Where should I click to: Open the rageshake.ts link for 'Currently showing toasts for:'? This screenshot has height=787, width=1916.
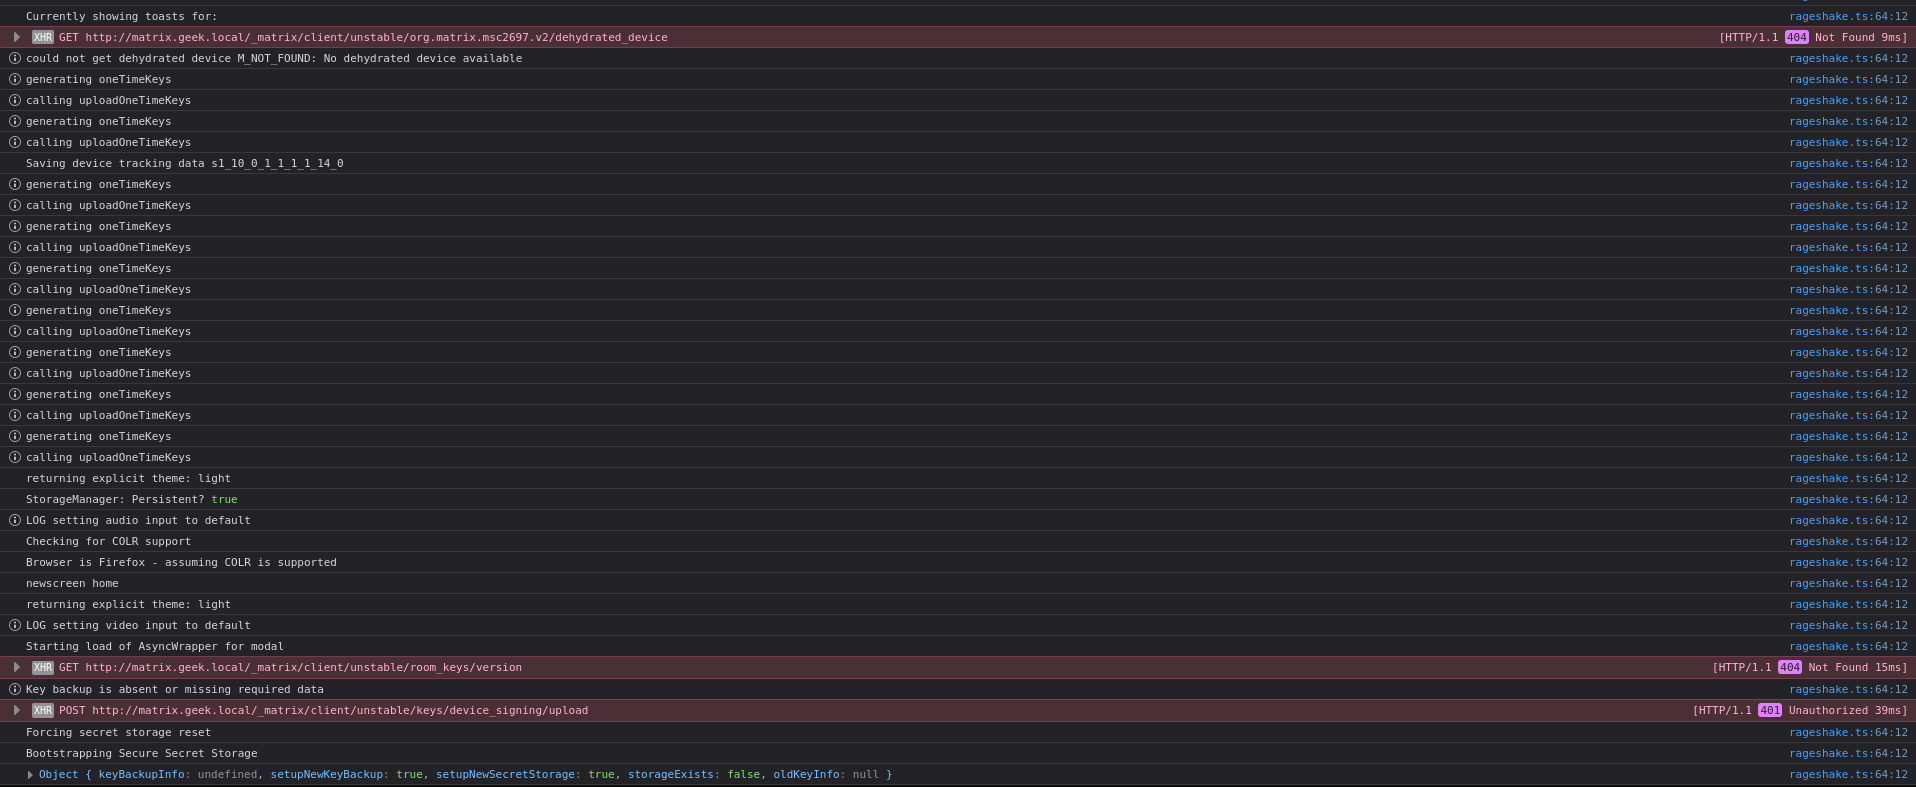tap(1848, 16)
